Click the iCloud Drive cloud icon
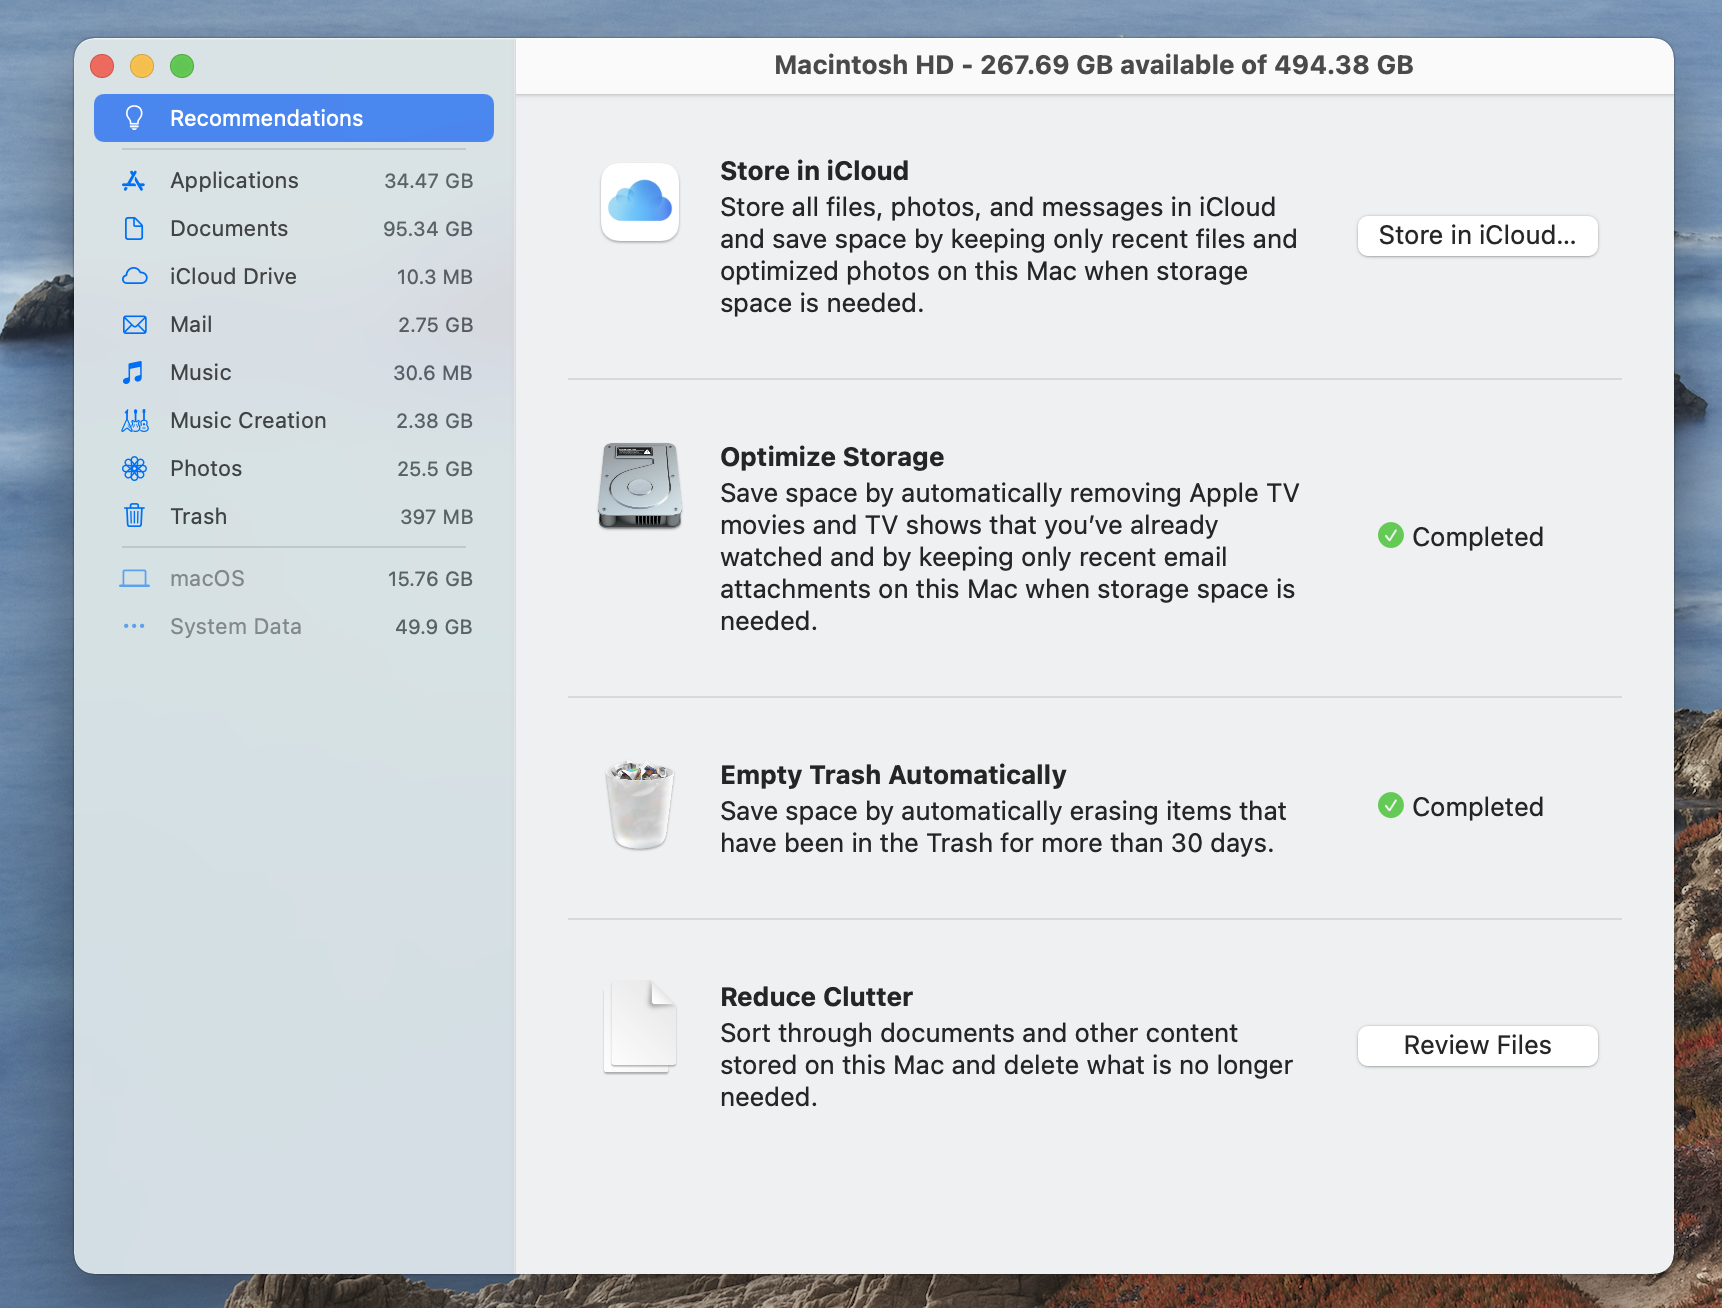Viewport: 1722px width, 1308px height. pos(134,277)
